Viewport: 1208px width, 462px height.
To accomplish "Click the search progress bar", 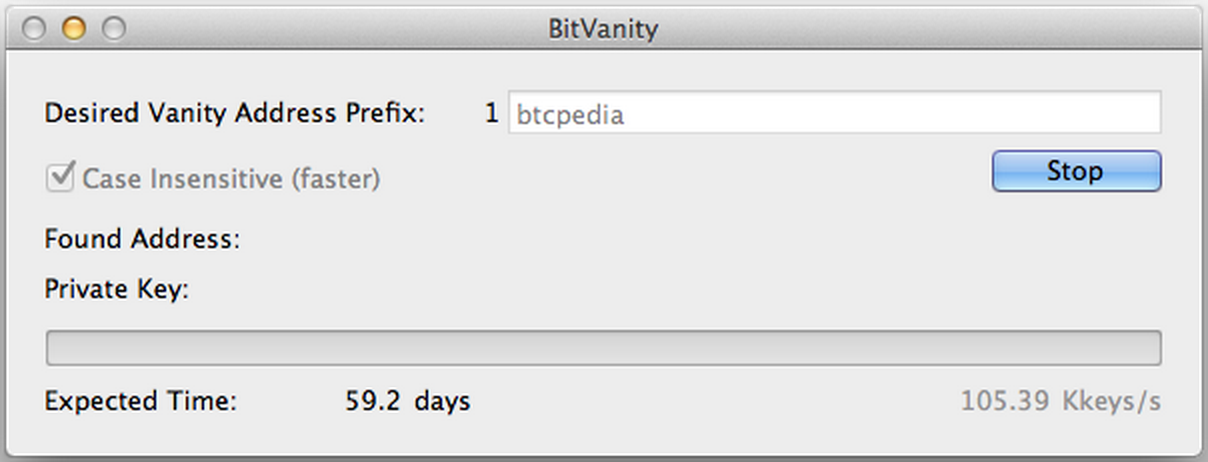I will tap(603, 348).
